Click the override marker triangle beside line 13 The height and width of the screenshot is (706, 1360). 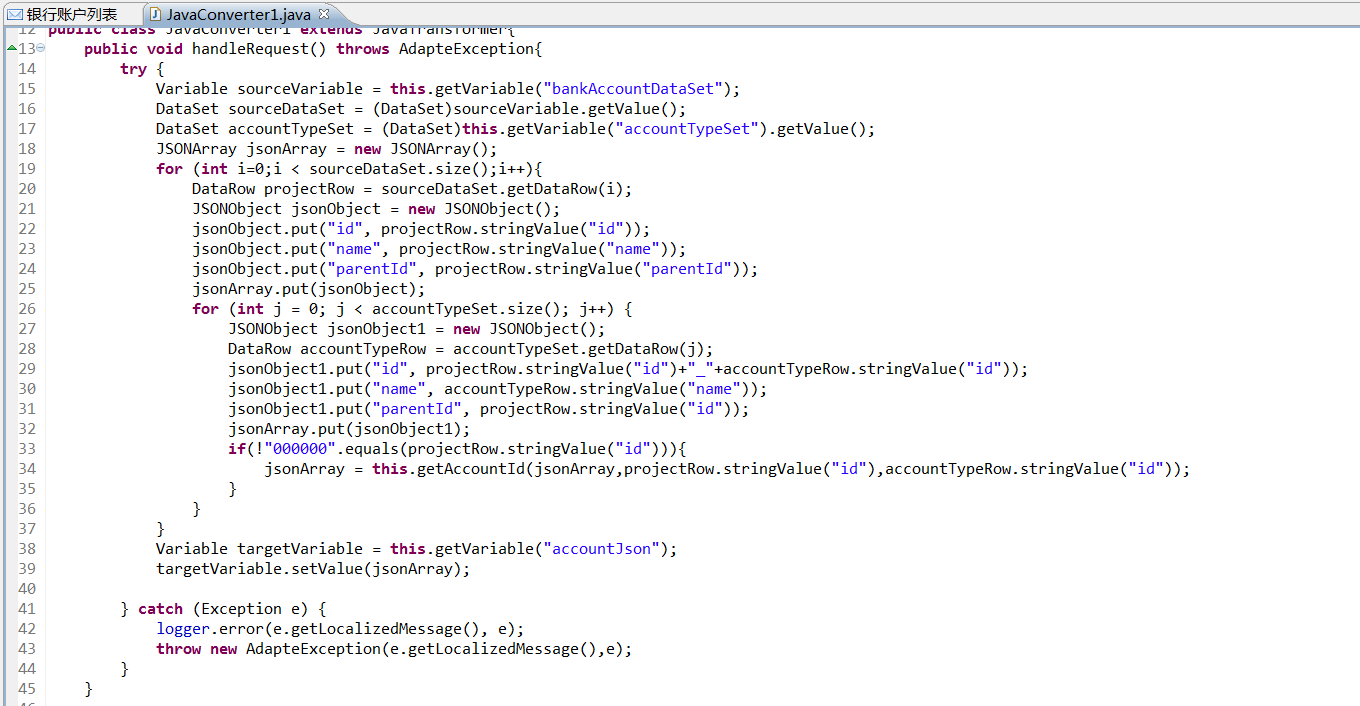coord(11,48)
